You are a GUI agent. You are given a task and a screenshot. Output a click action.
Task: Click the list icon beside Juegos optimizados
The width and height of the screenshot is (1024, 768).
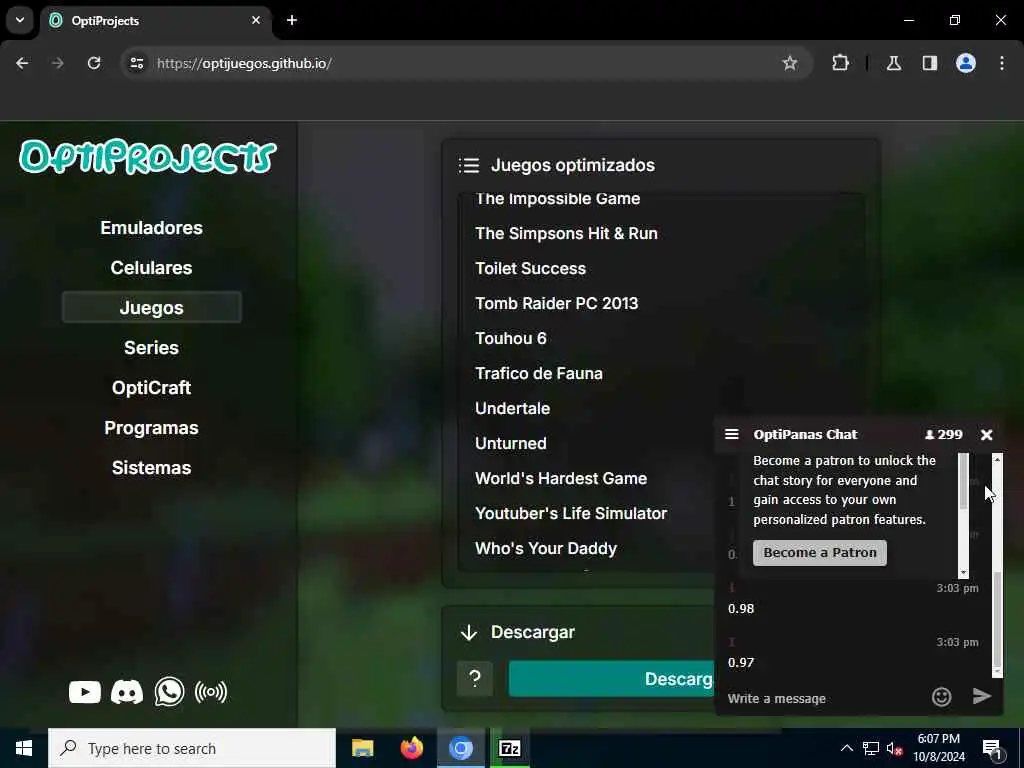point(469,165)
